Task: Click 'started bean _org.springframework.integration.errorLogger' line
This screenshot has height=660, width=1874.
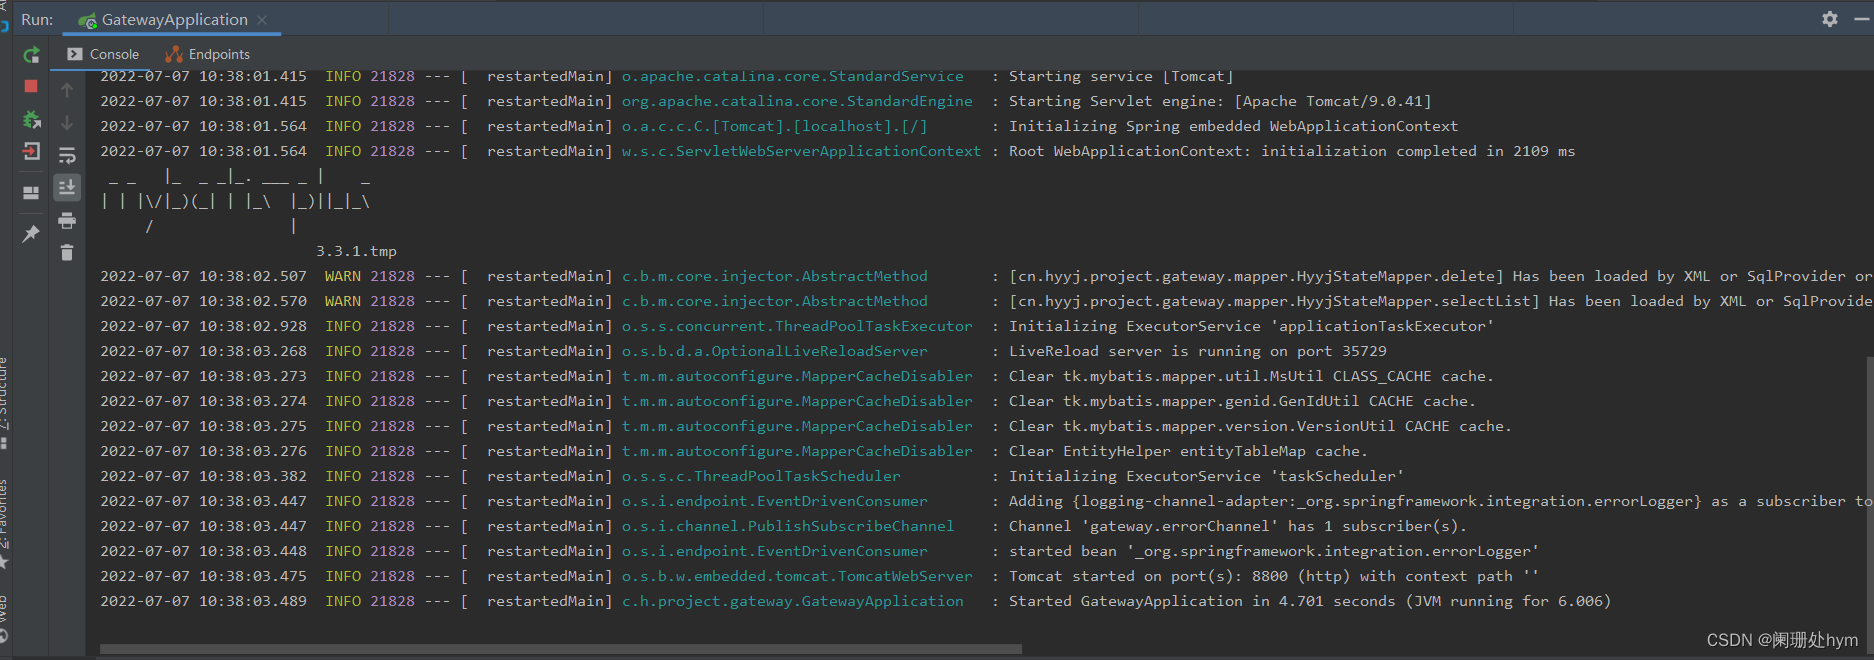Action: click(1273, 551)
